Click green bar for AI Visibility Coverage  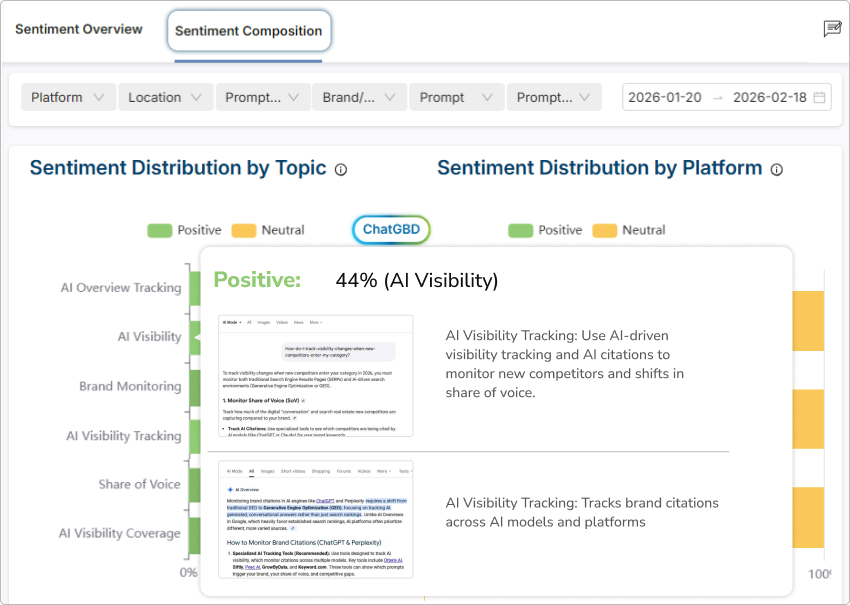click(x=193, y=534)
